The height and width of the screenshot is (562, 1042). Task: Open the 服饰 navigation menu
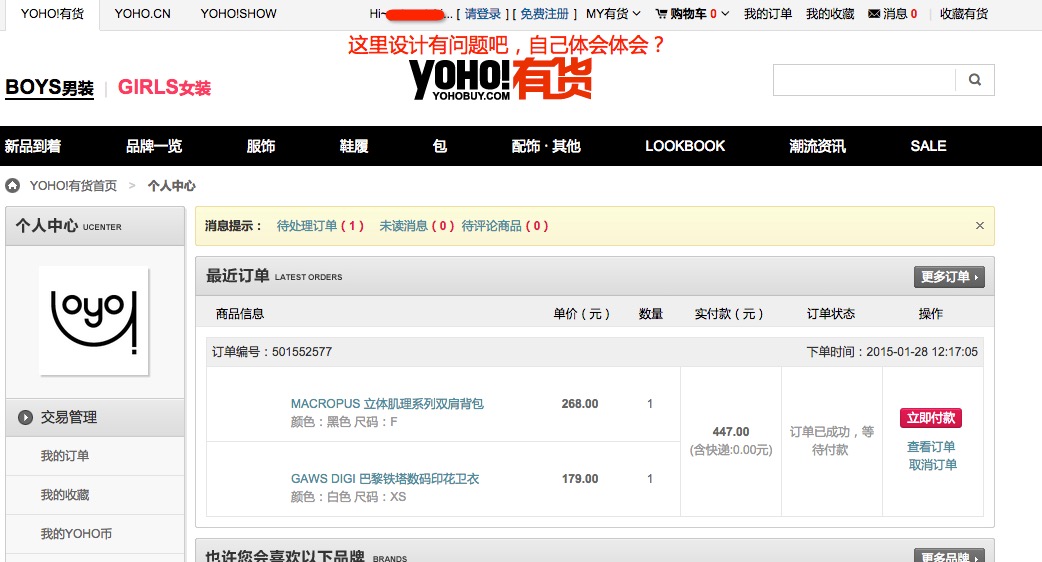tap(260, 146)
